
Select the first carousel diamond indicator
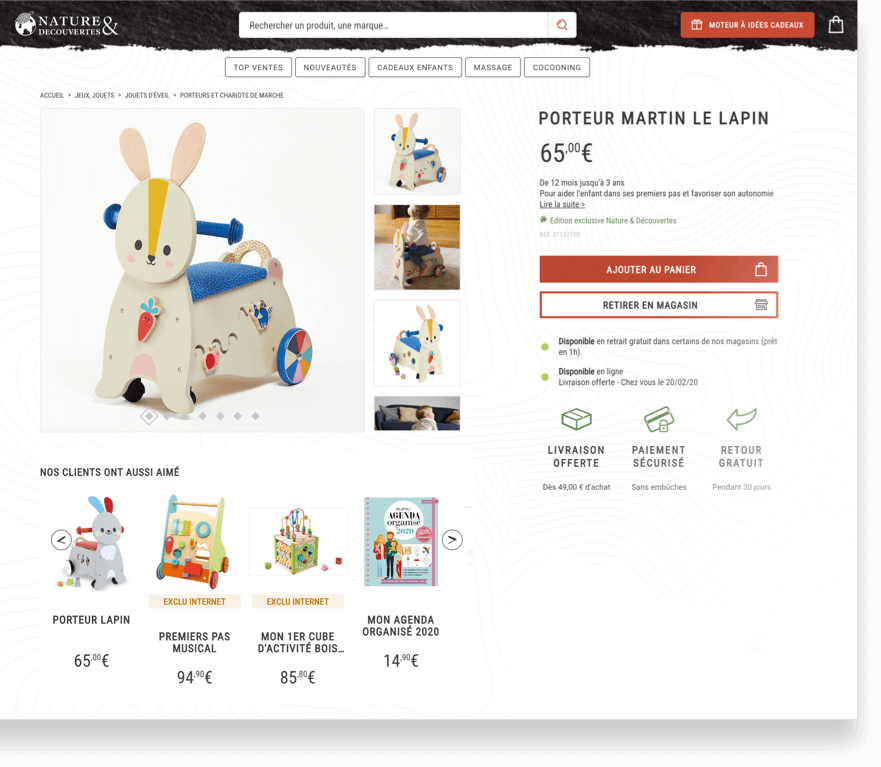pyautogui.click(x=149, y=416)
